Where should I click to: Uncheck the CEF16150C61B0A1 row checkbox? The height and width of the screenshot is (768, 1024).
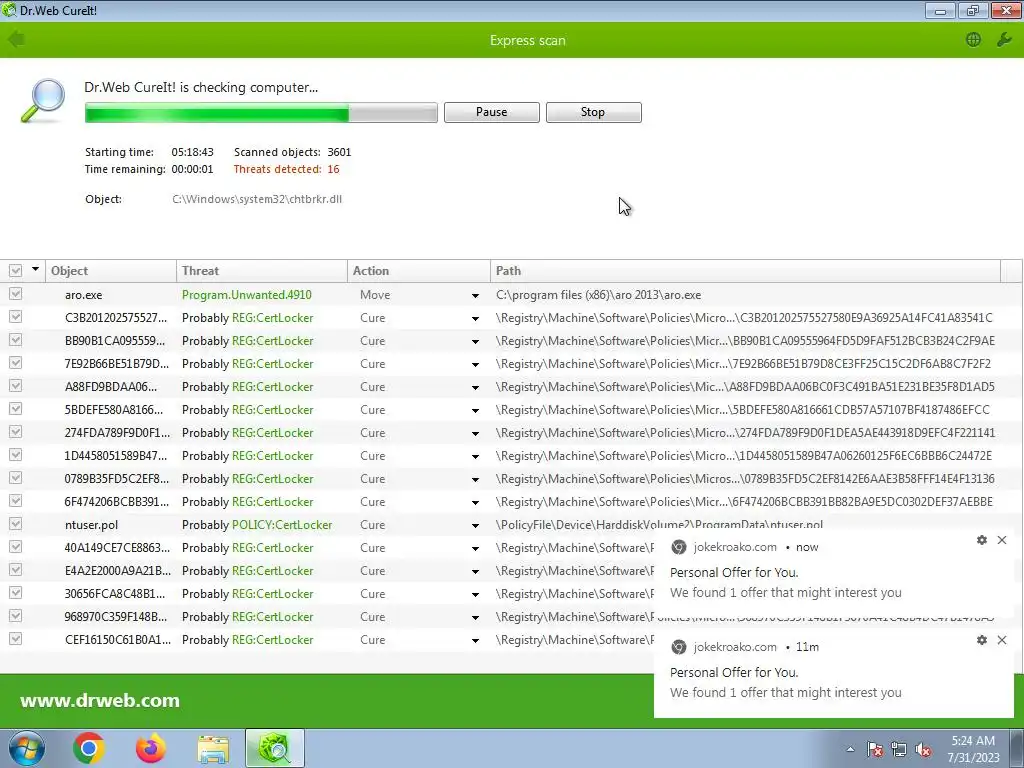pyautogui.click(x=16, y=639)
